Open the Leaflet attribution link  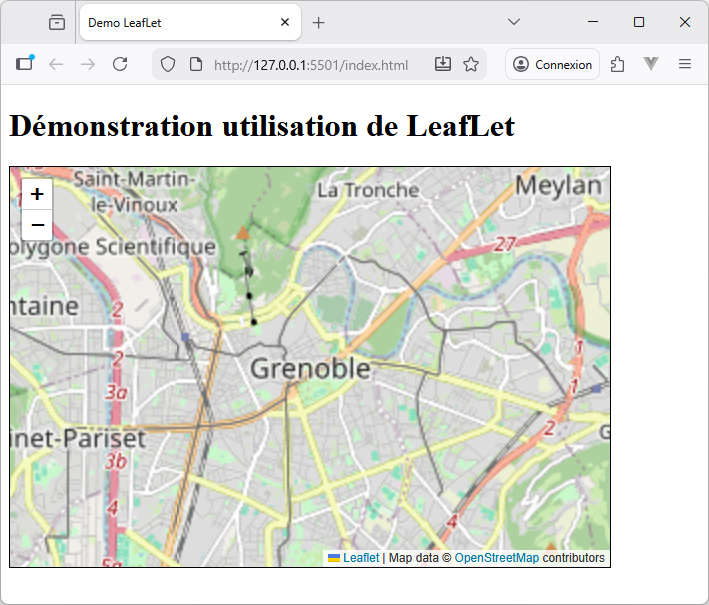coord(360,558)
